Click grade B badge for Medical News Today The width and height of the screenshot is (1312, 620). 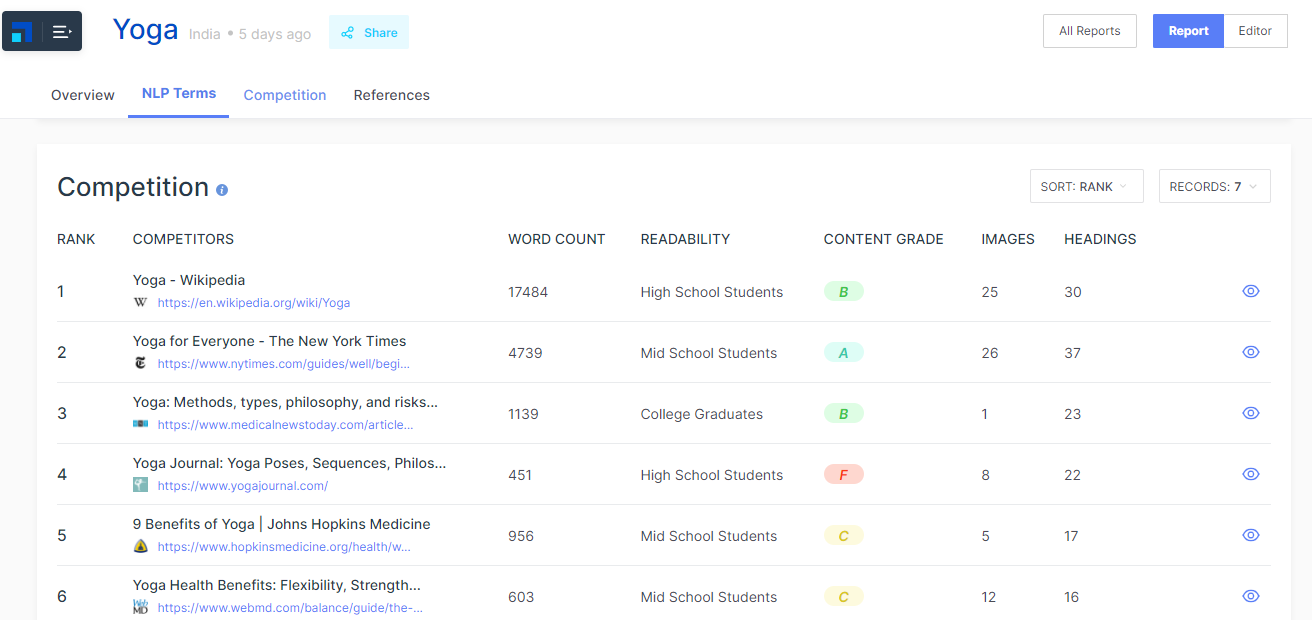pyautogui.click(x=843, y=414)
